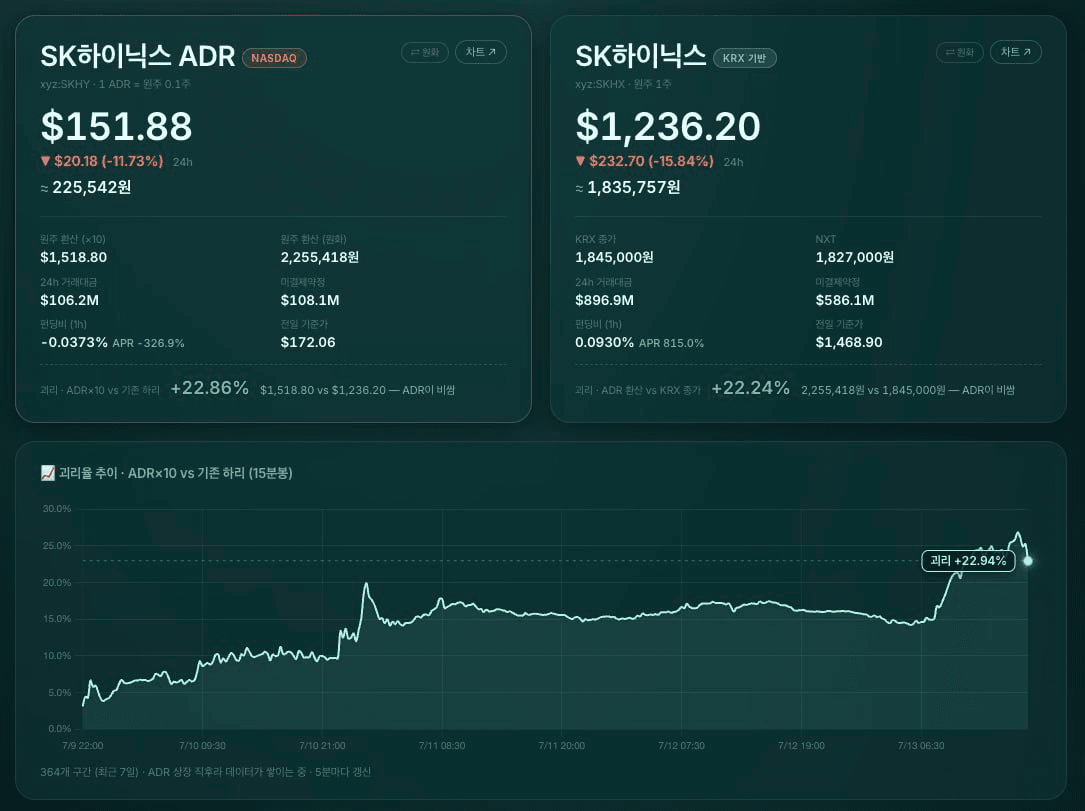Select the $1,236.20 KRX-based price
Viewport: 1085px width, 811px height.
[x=668, y=127]
